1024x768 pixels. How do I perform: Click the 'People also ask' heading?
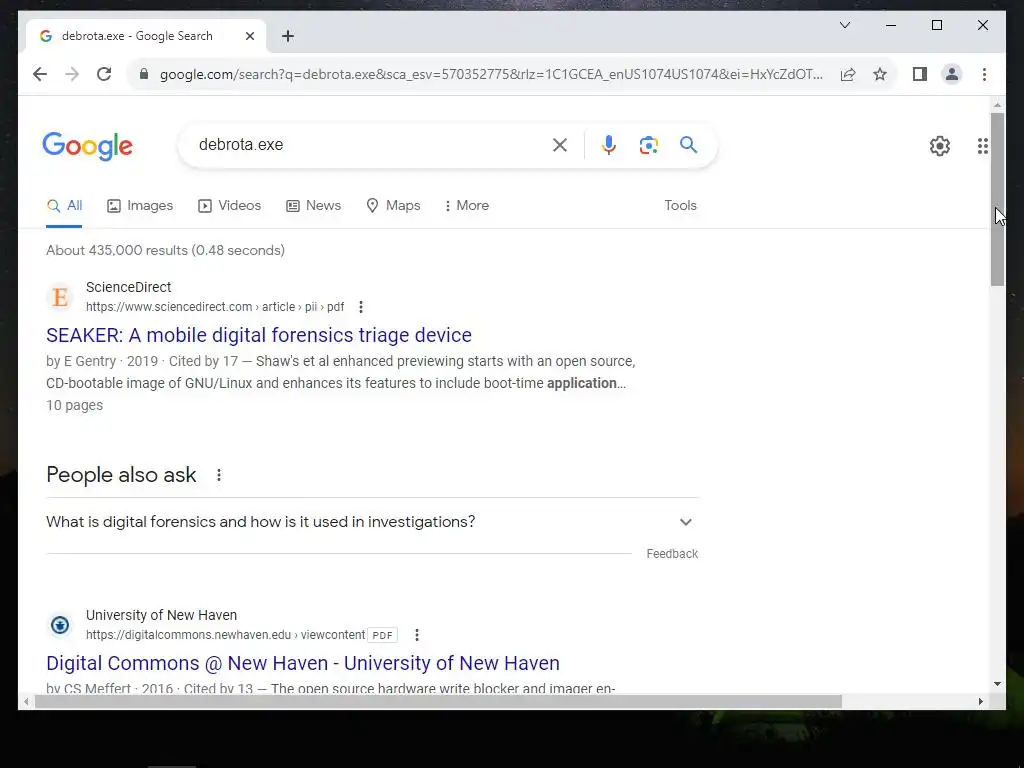click(121, 475)
